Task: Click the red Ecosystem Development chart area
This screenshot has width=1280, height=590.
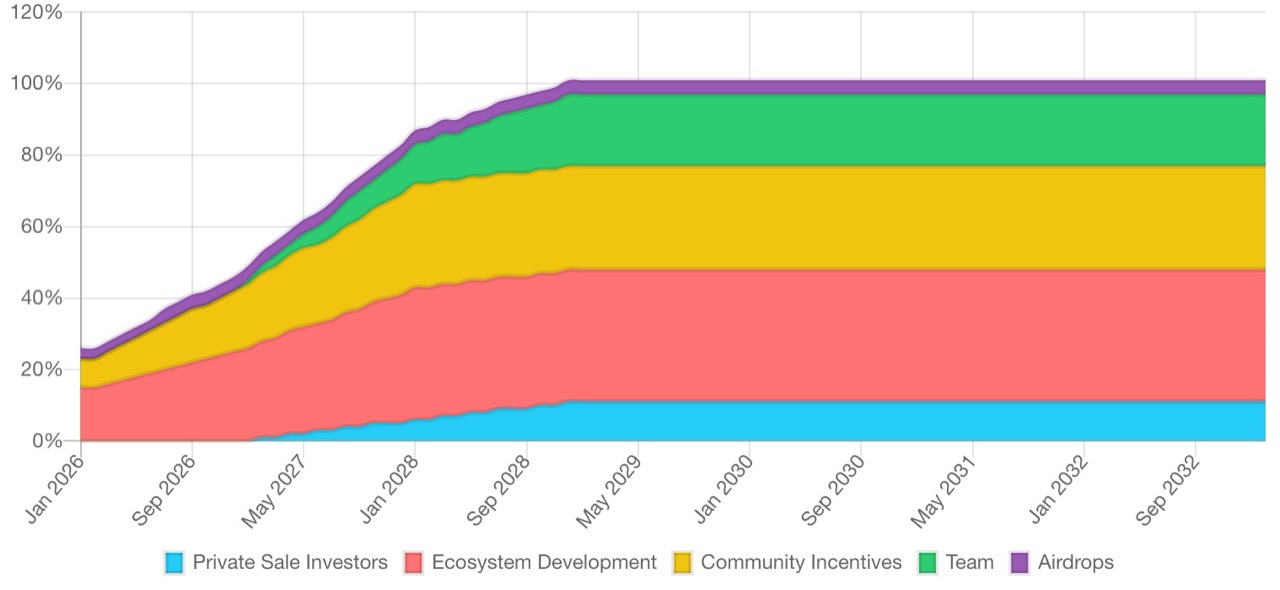Action: pos(900,335)
